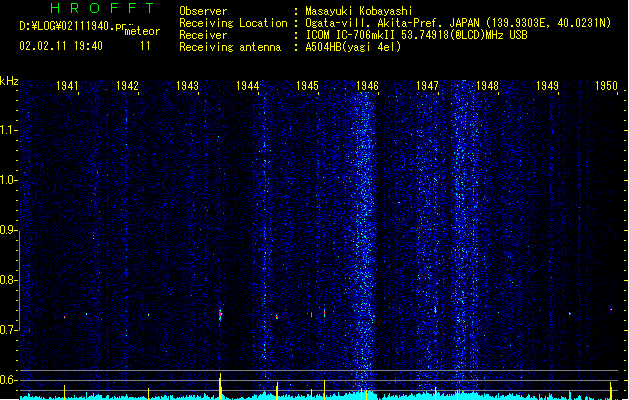Click the 0.8 kHz frequency label
Screen dimensions: 629x400
(8, 280)
